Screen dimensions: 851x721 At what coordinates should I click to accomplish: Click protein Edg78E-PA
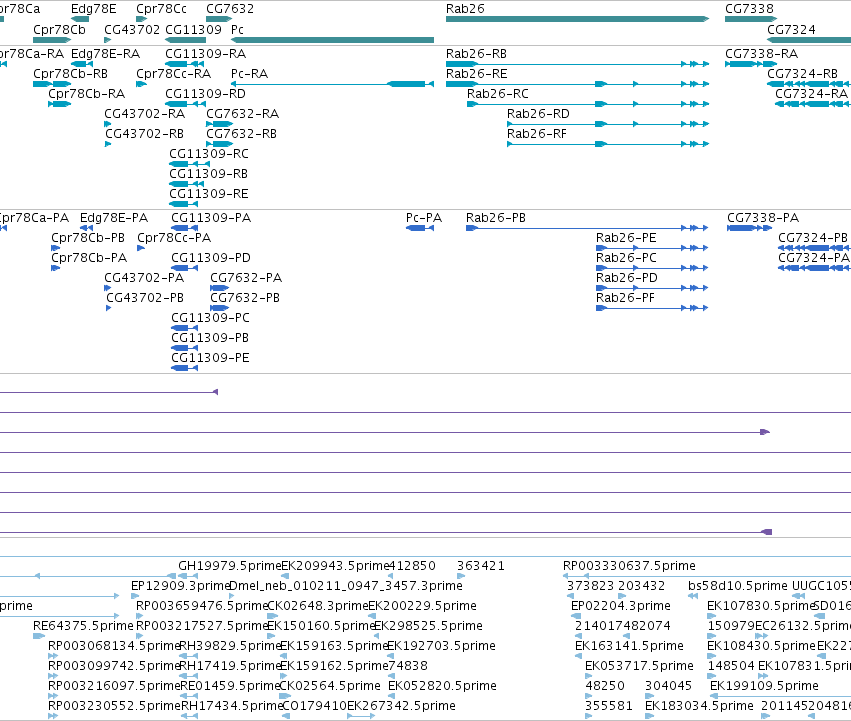point(113,218)
